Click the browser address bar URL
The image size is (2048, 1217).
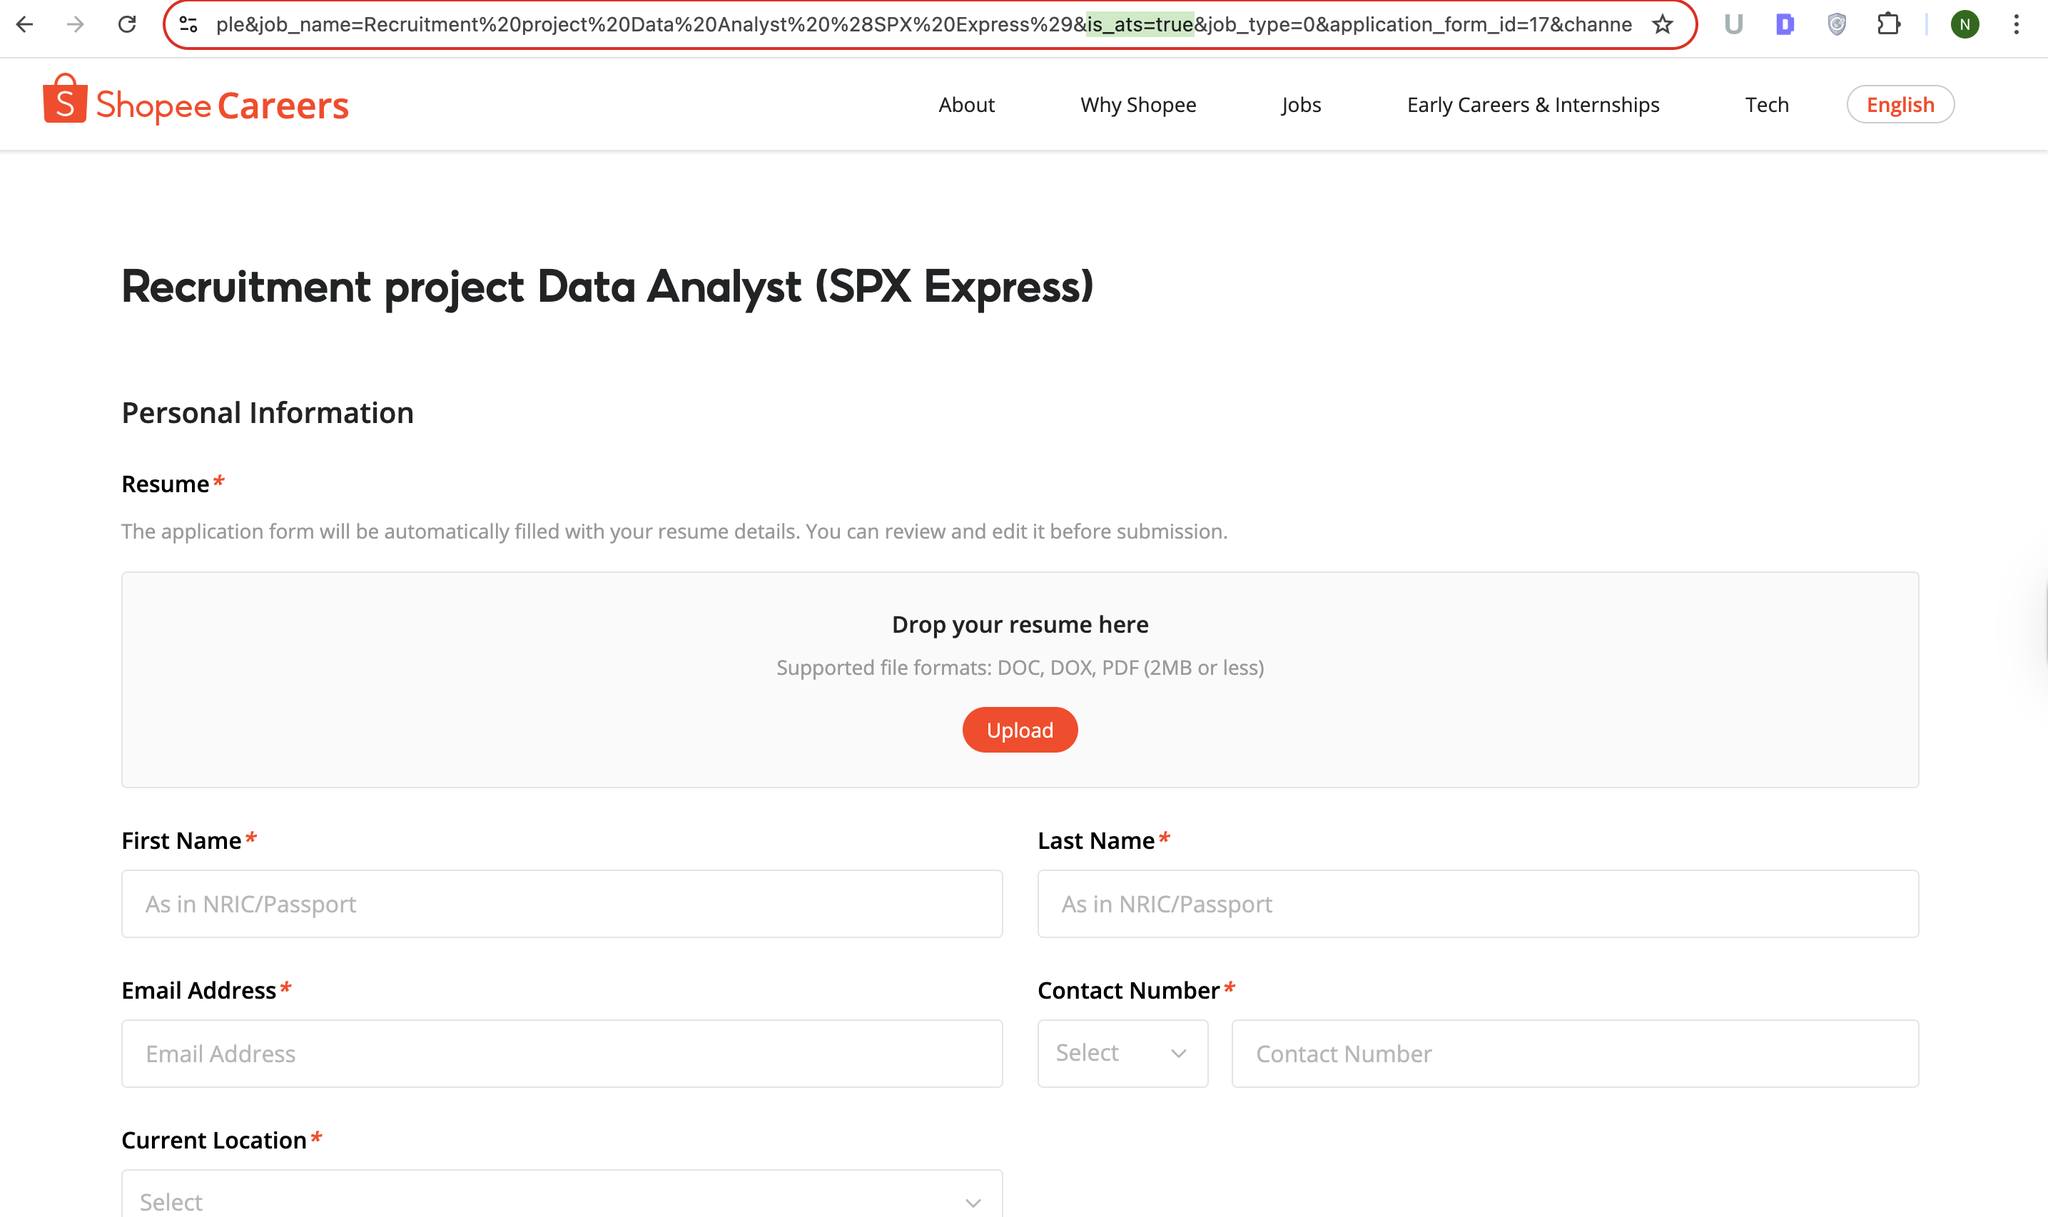pos(924,24)
